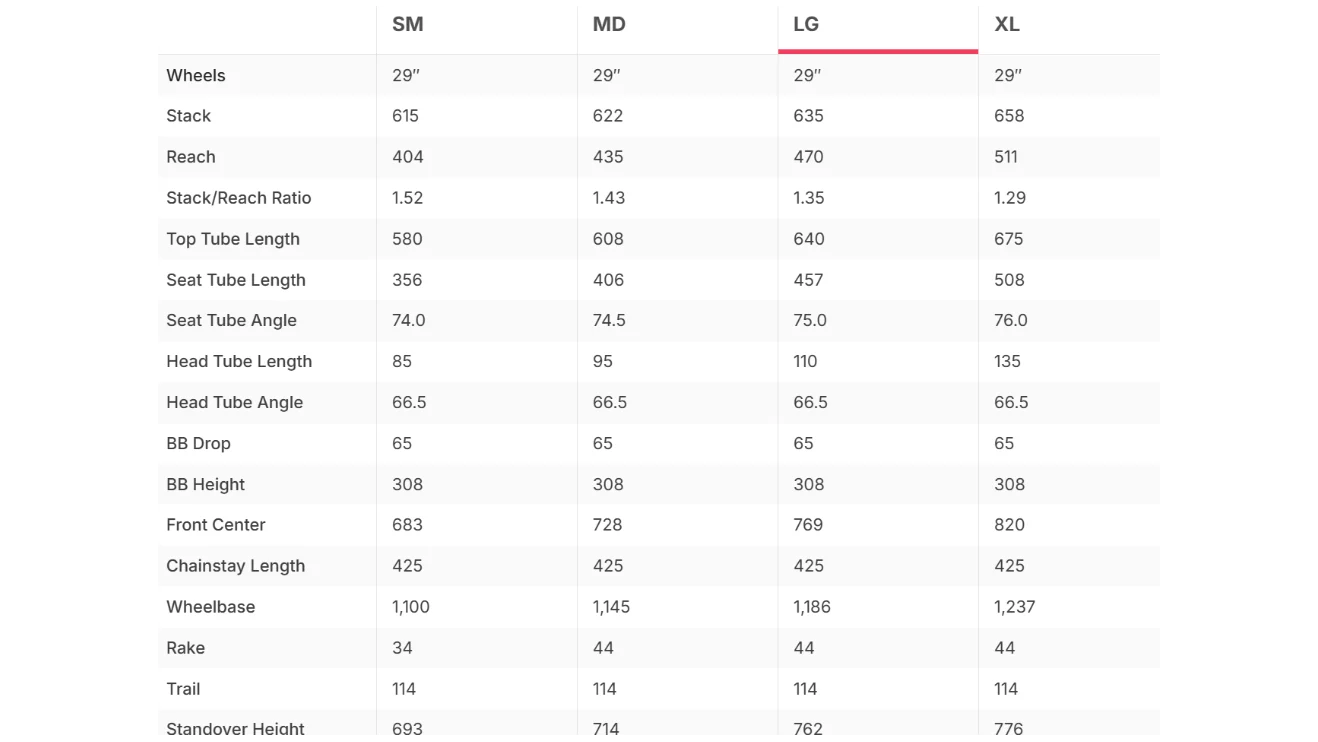1318x742 pixels.
Task: Click the Standover Height row label
Action: pos(236,729)
